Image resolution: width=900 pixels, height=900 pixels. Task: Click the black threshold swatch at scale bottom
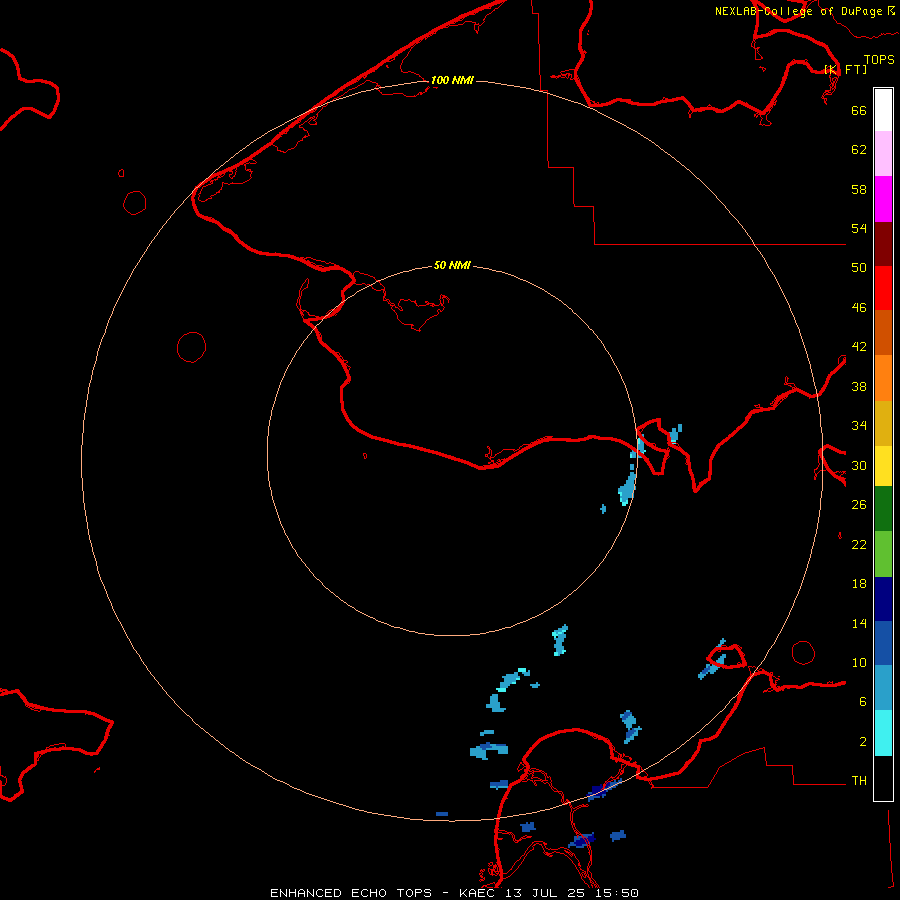click(883, 778)
